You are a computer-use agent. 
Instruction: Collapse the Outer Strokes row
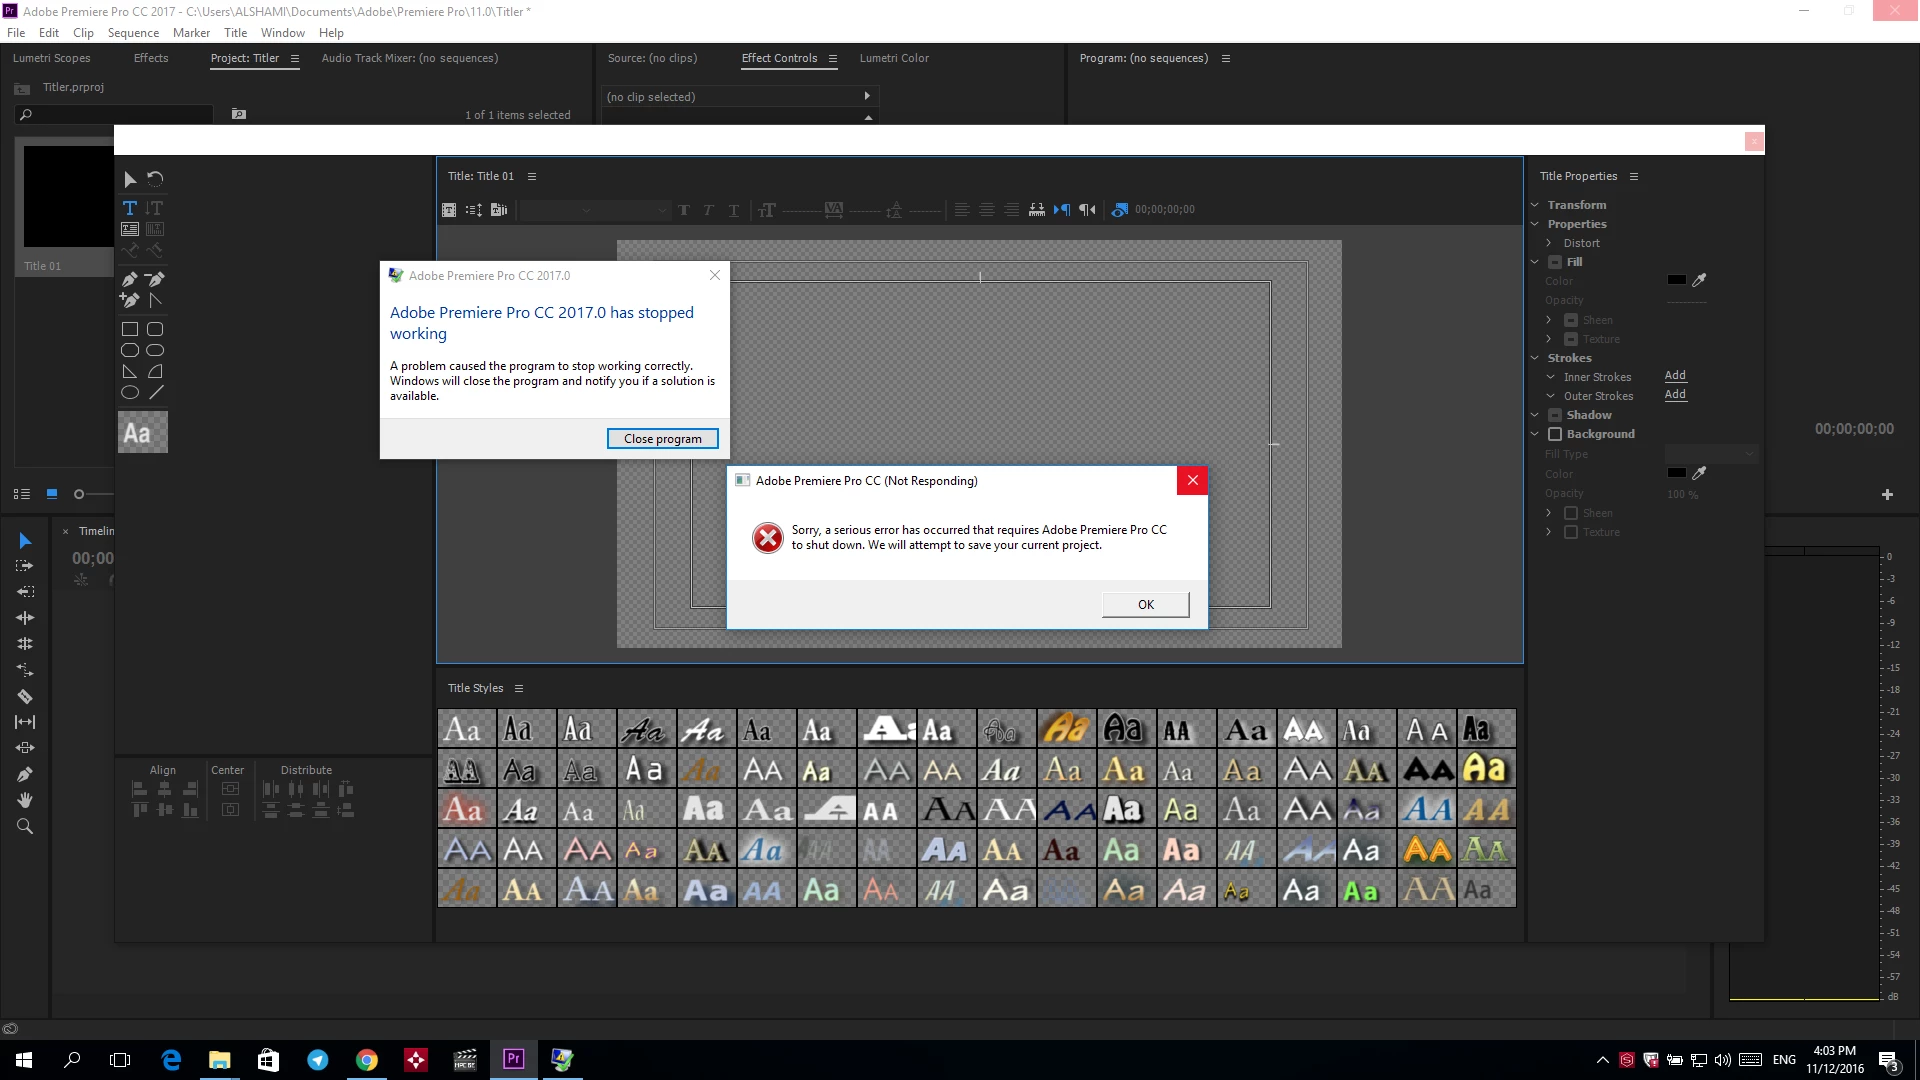point(1551,396)
